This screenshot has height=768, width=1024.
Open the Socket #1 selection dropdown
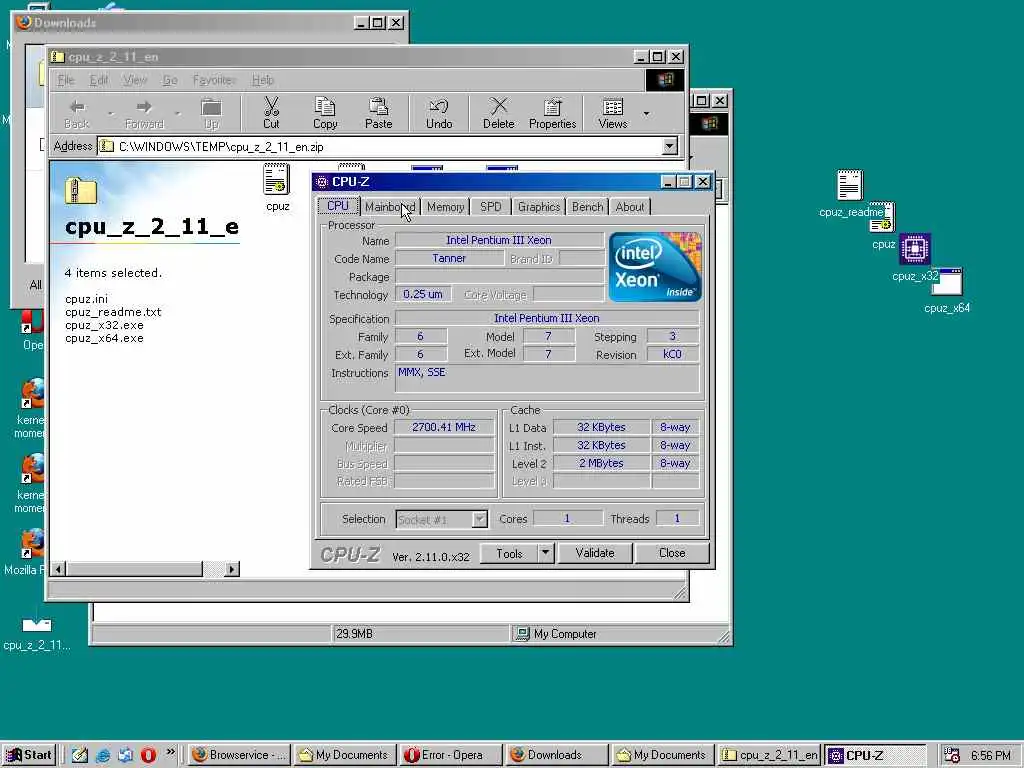479,519
